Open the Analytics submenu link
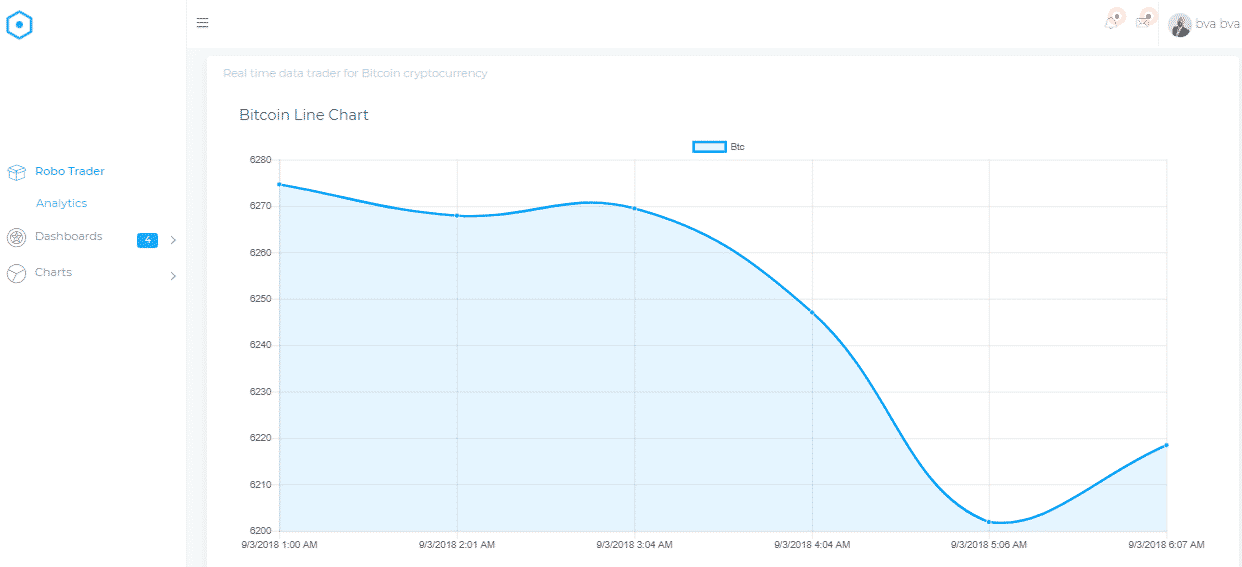Screen dimensions: 1242x567 pyautogui.click(x=61, y=203)
